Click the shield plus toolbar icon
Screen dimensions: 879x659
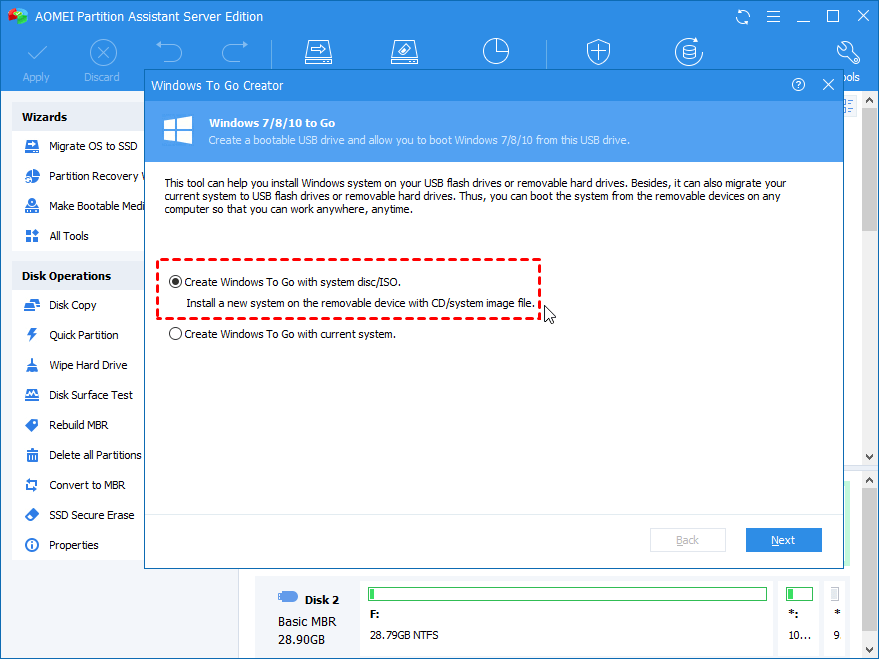[x=598, y=52]
